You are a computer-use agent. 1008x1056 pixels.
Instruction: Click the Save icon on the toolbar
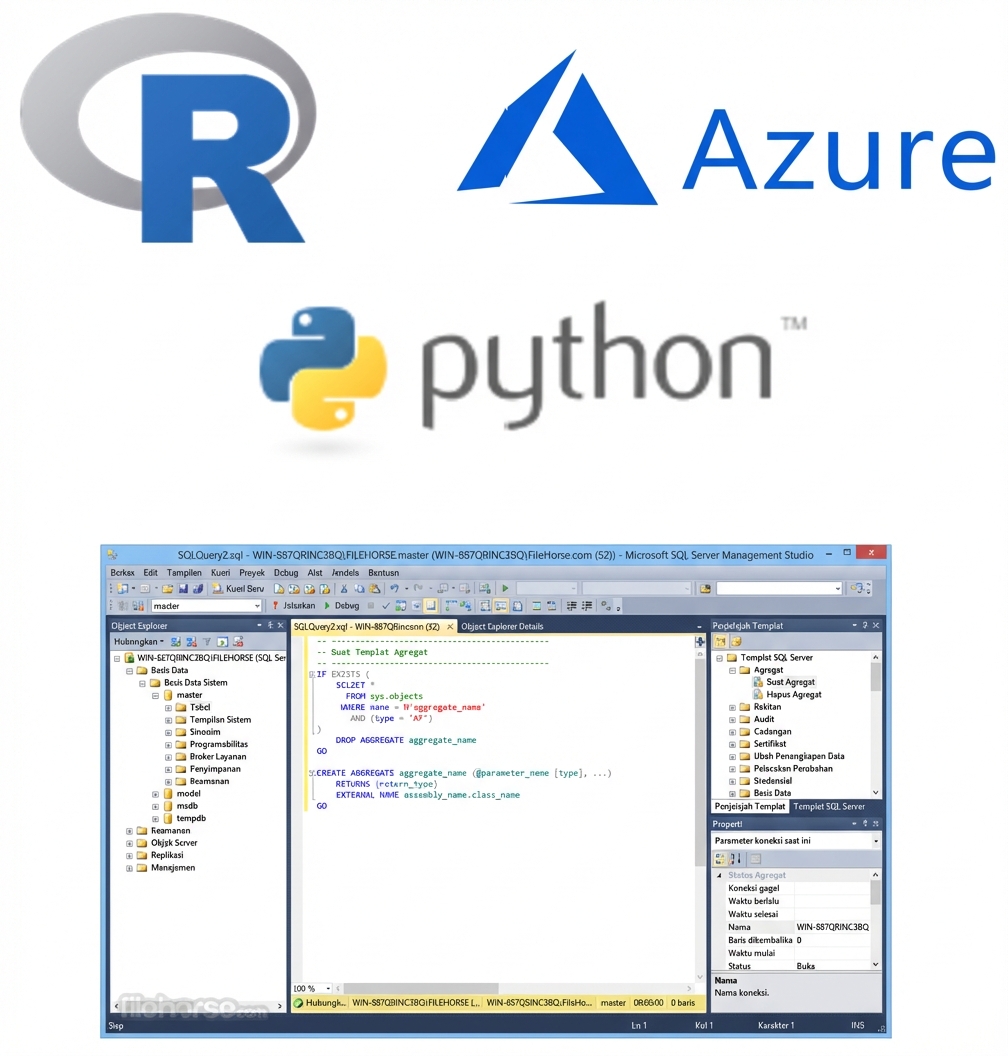point(184,588)
